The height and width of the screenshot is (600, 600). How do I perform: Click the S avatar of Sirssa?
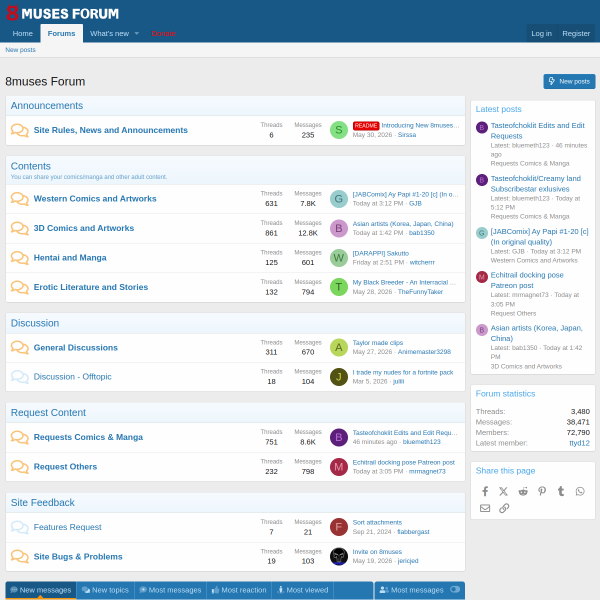(x=339, y=130)
